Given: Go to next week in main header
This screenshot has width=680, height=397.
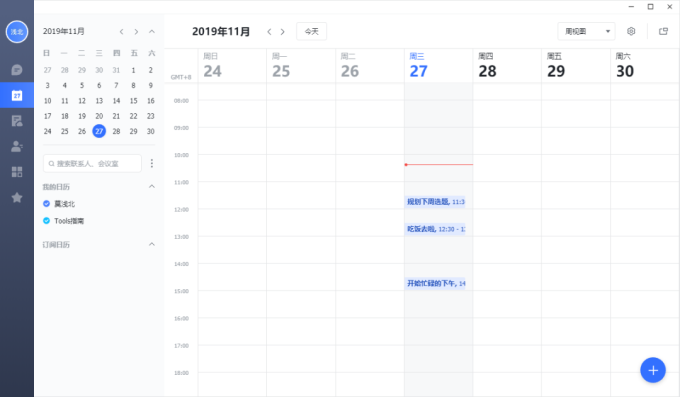Looking at the screenshot, I should [283, 32].
